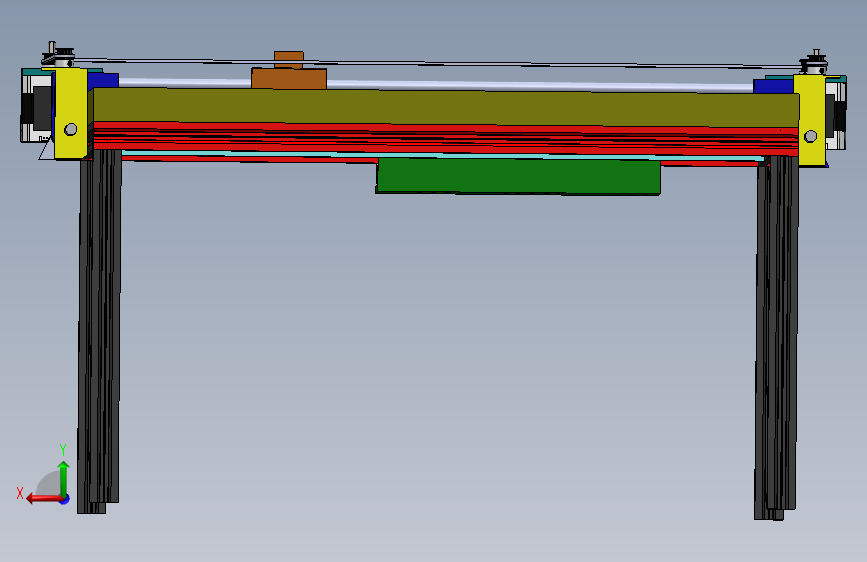
Task: Select the right belt pulley on top
Action: [815, 64]
